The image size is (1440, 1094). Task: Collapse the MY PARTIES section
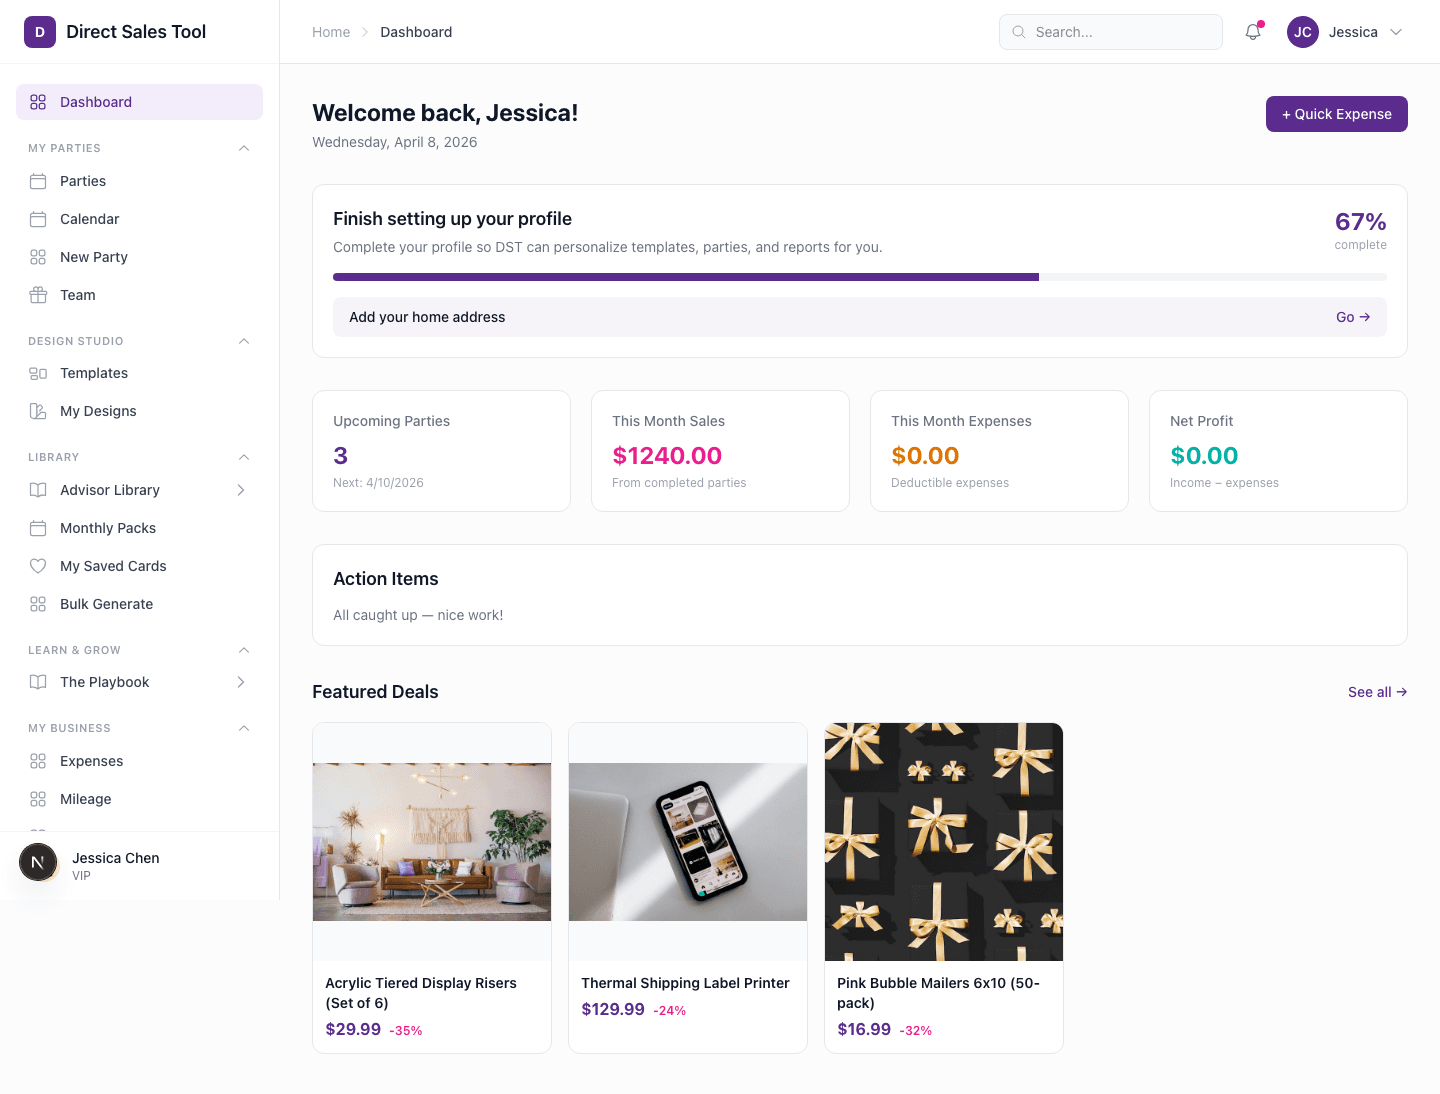(244, 148)
